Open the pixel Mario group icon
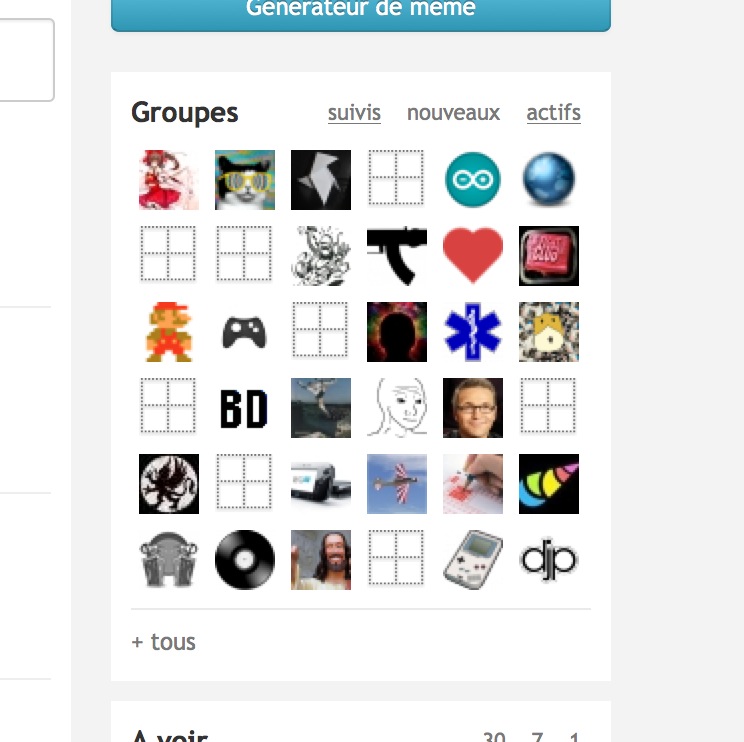 (x=169, y=332)
